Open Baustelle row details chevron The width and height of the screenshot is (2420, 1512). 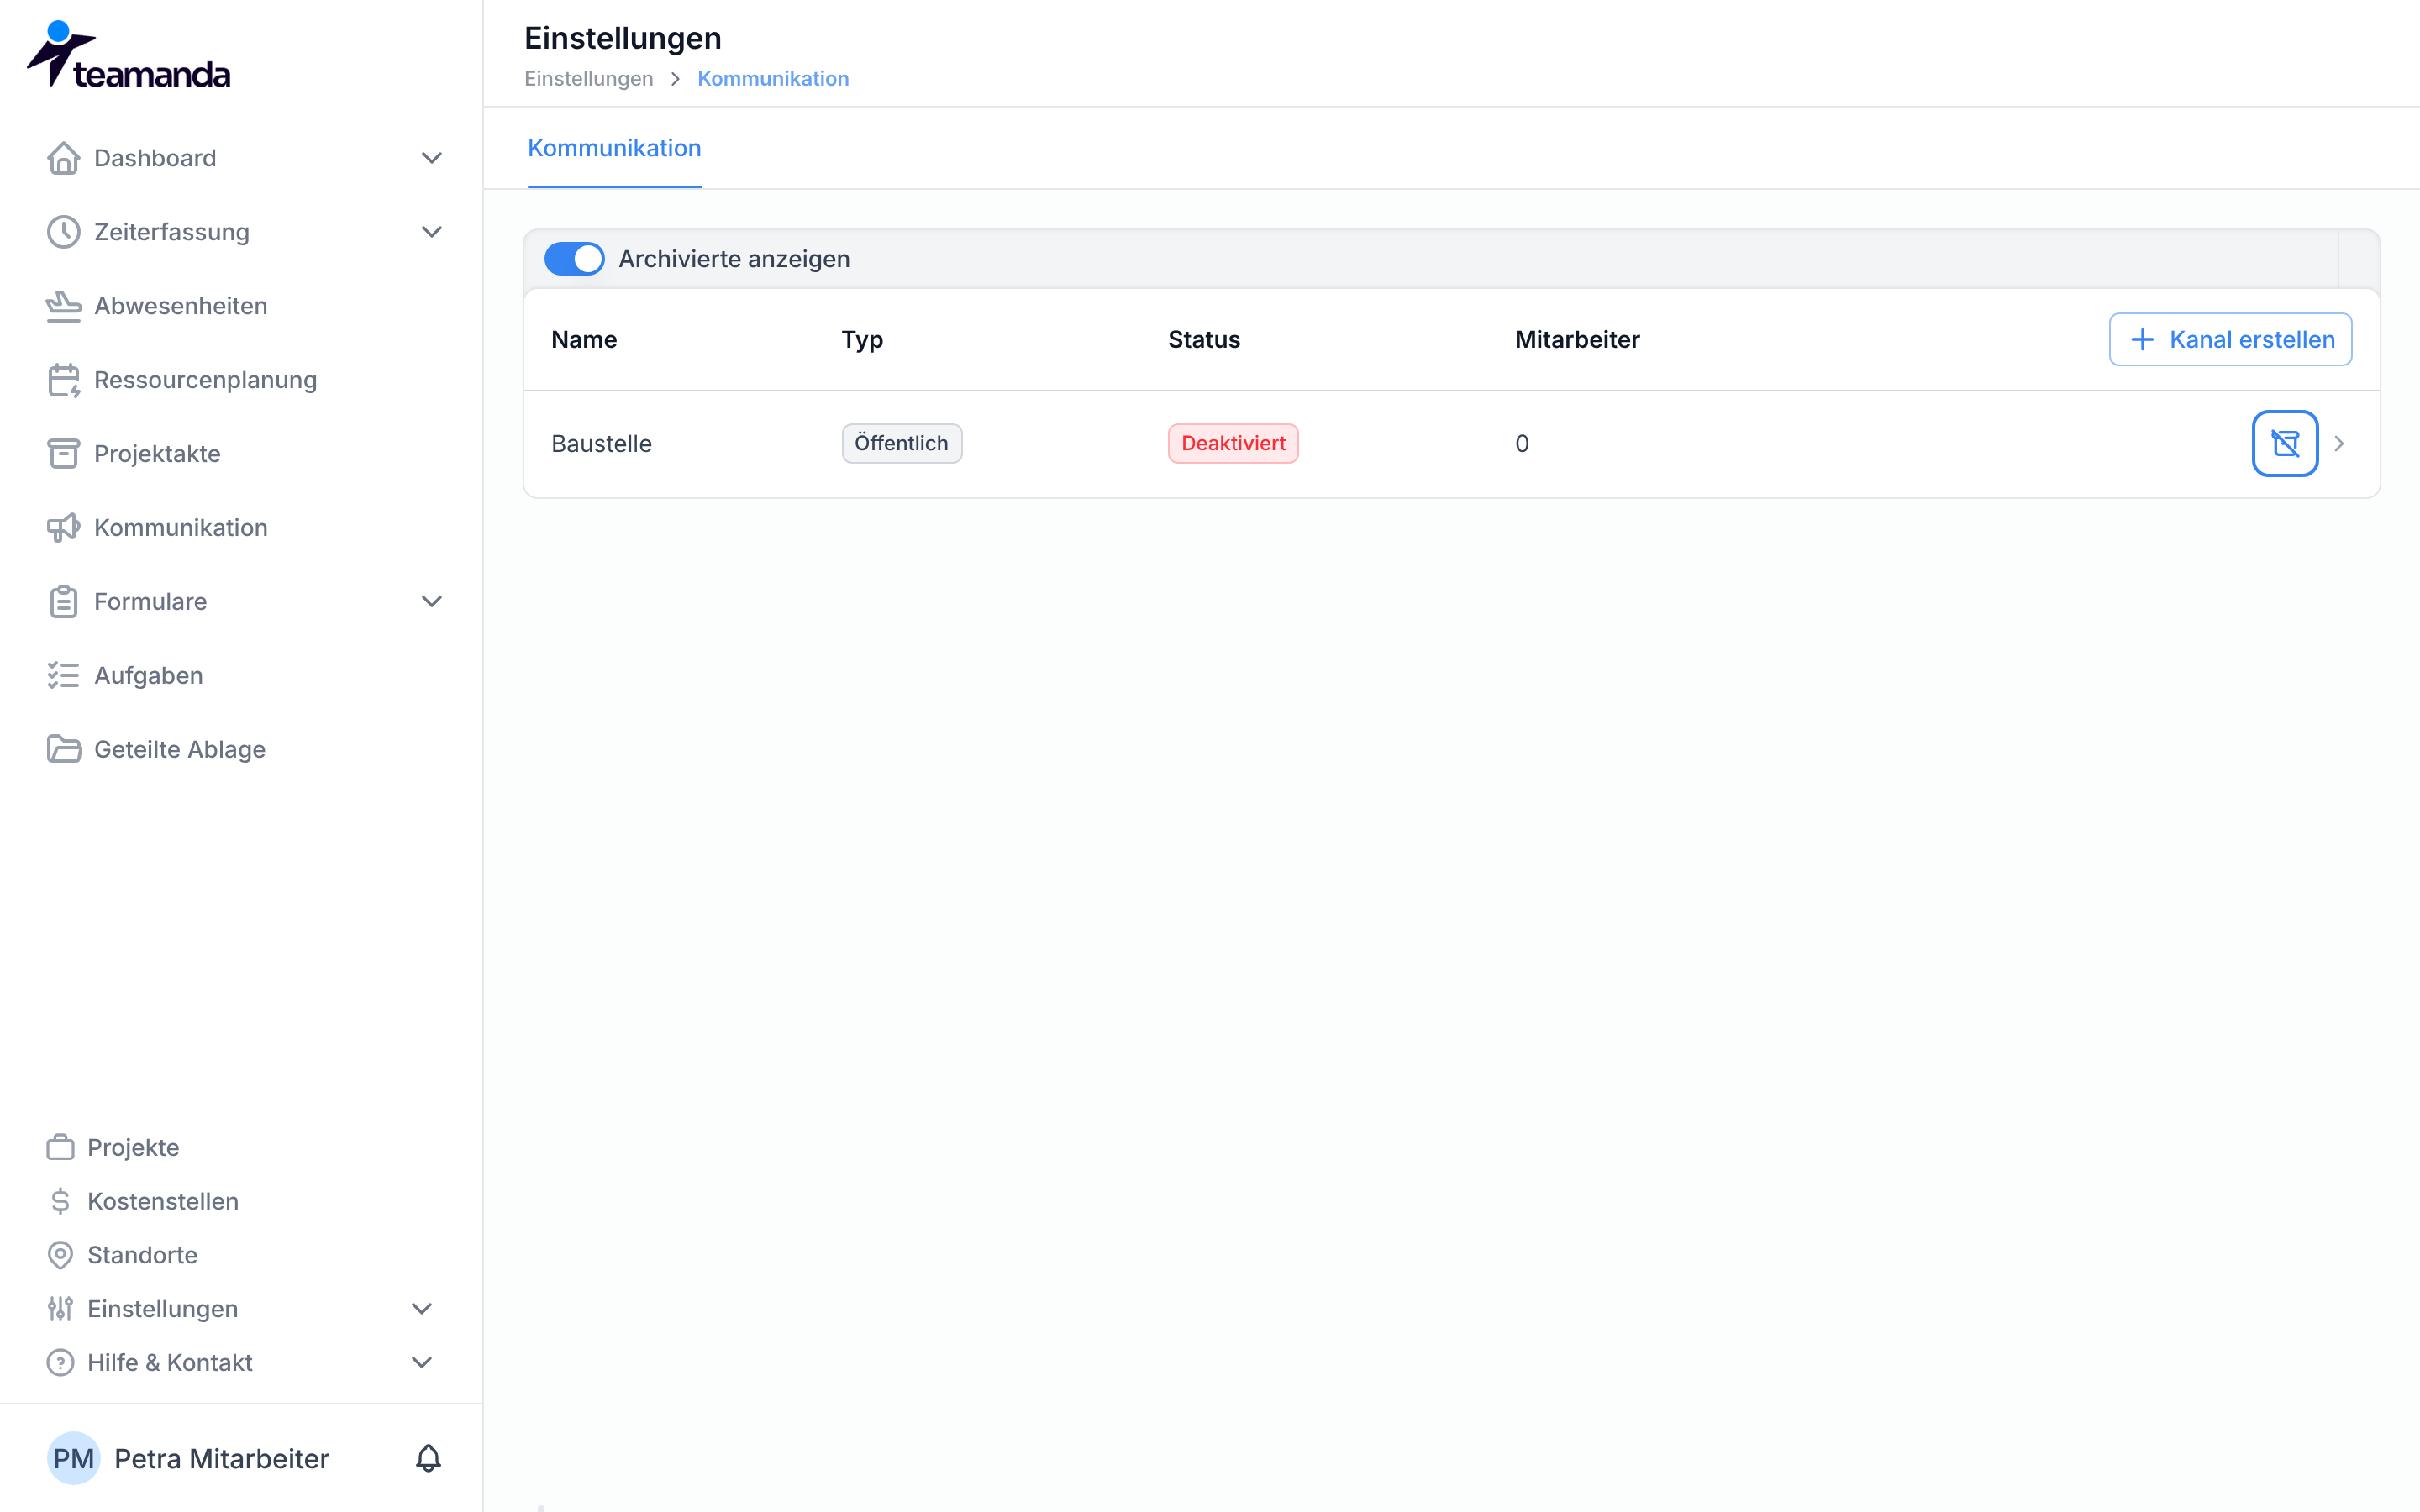[2339, 443]
